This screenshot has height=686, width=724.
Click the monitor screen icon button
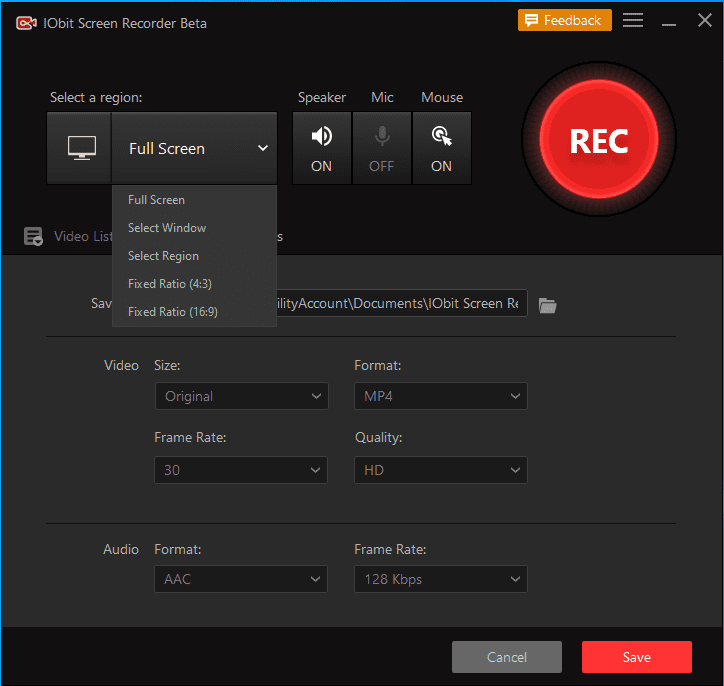click(x=79, y=148)
